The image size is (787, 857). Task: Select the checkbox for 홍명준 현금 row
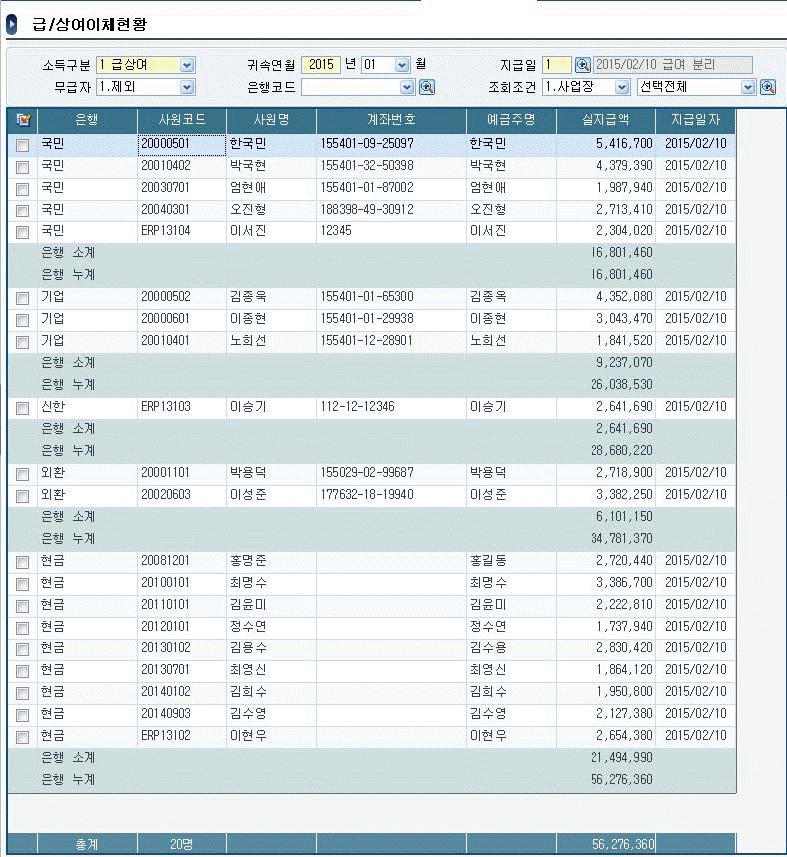coord(22,562)
